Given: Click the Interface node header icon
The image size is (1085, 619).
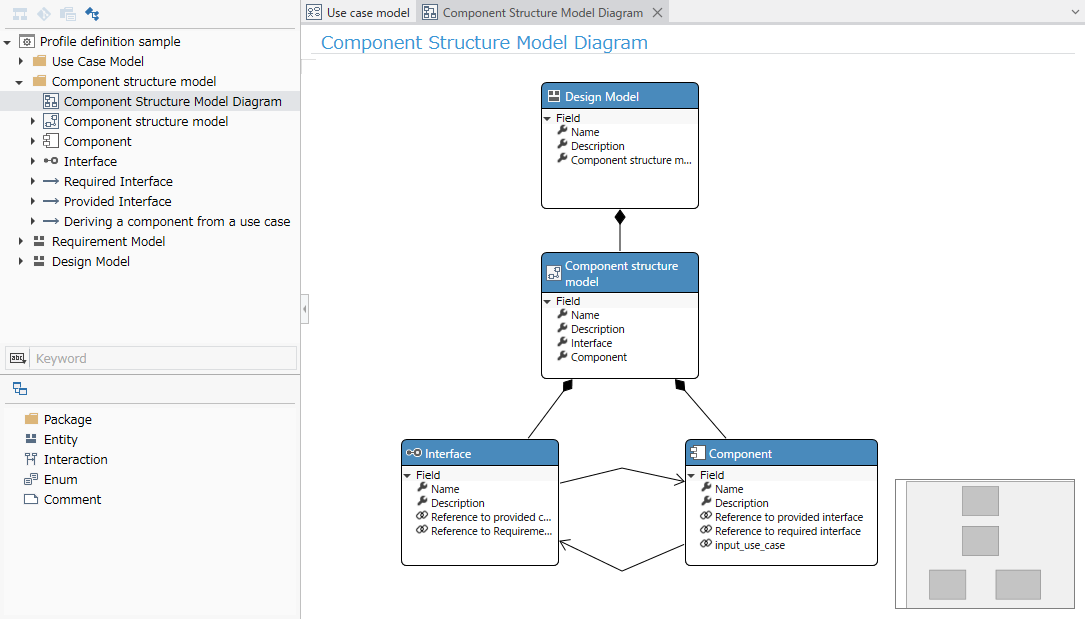Looking at the screenshot, I should (414, 453).
